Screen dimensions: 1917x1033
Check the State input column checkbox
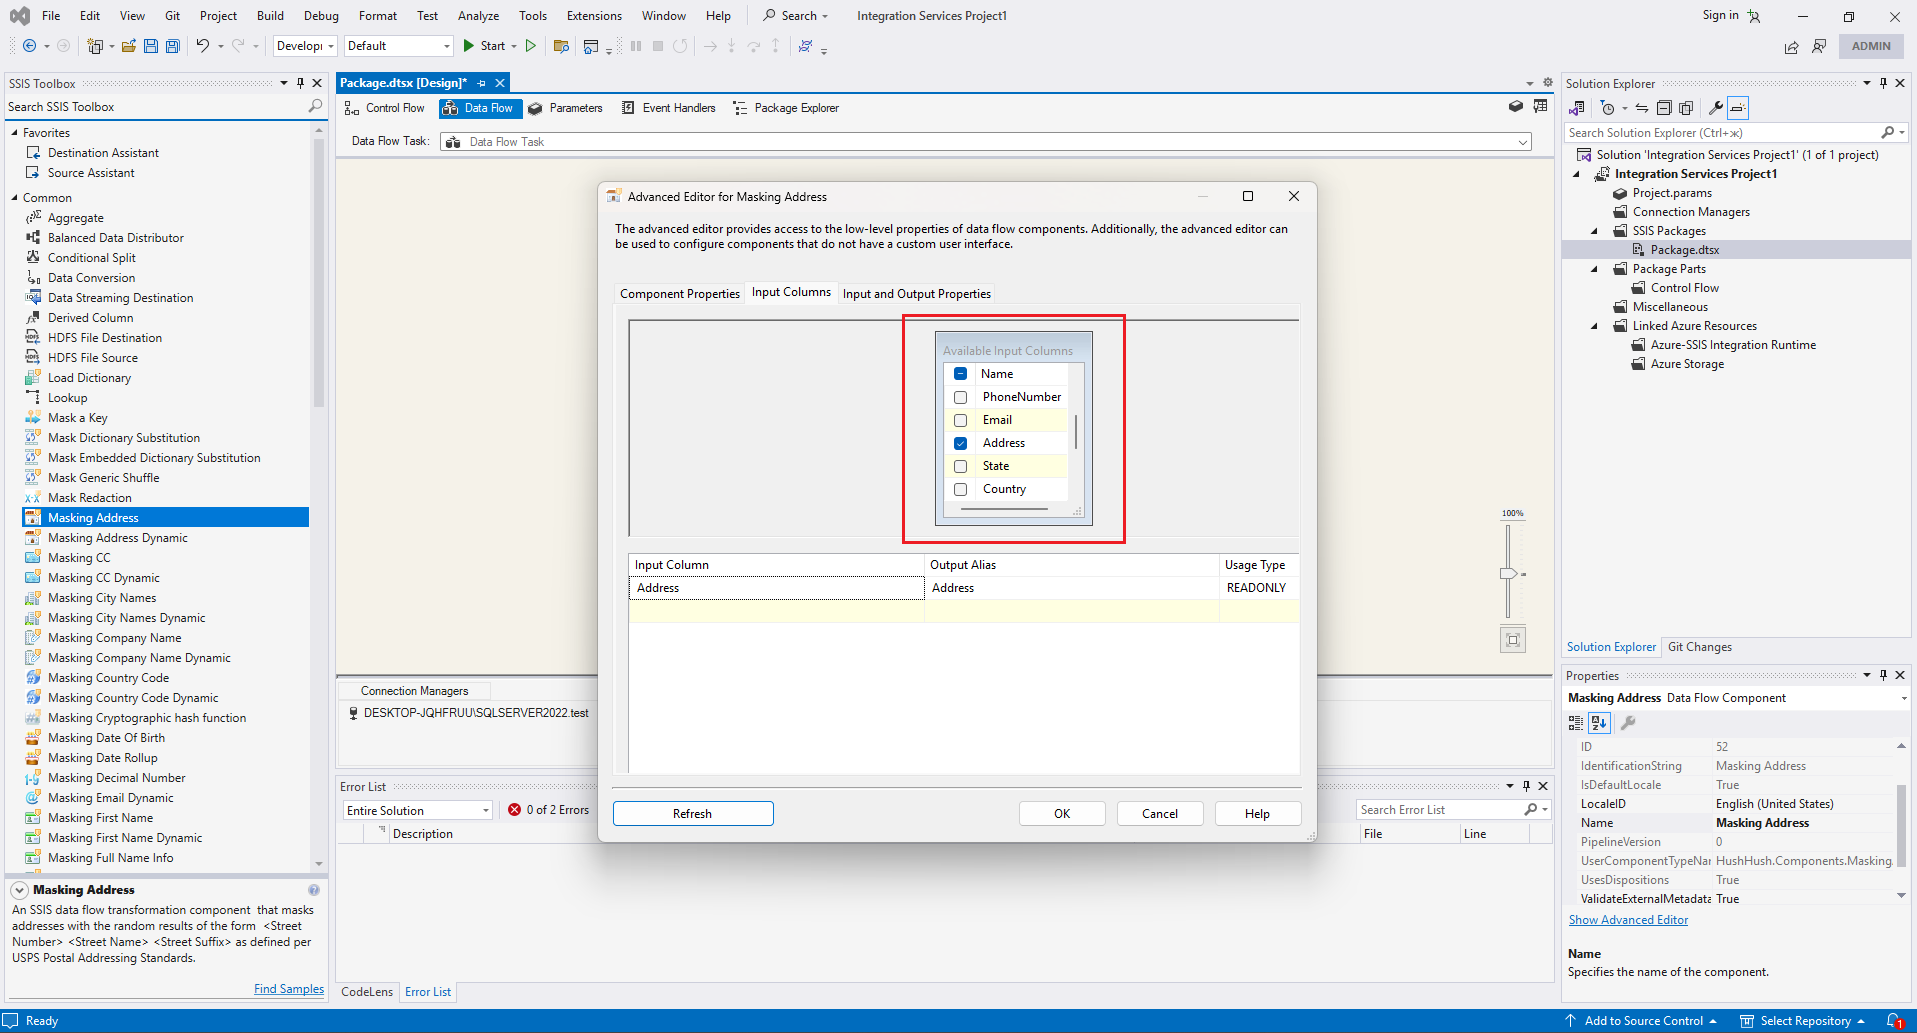coord(960,466)
